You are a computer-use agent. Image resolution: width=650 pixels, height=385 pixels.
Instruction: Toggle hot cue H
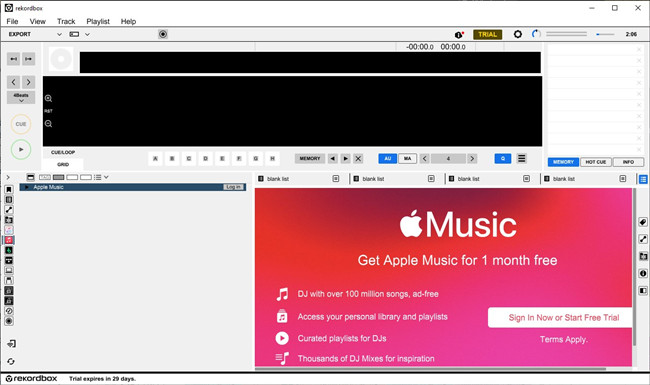pyautogui.click(x=272, y=158)
